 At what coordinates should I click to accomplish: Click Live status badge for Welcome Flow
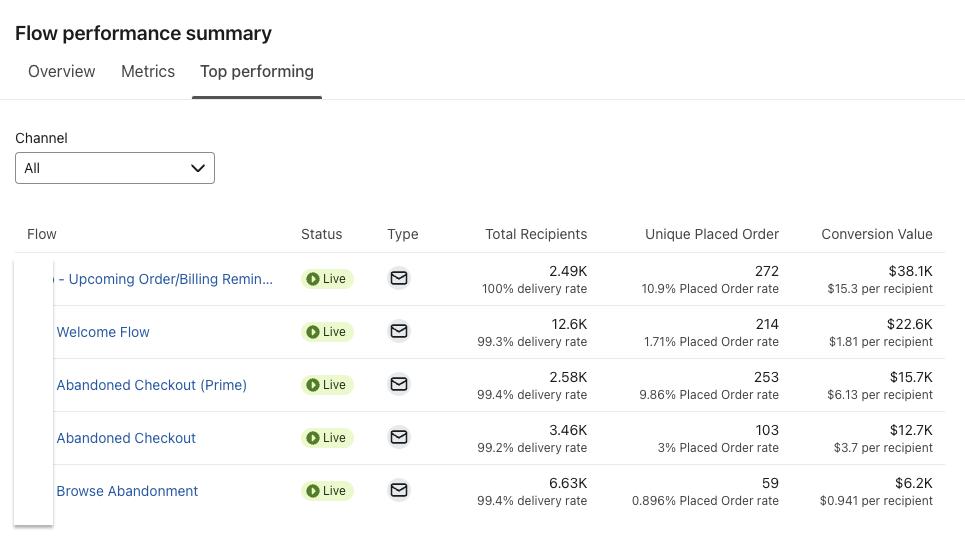(x=327, y=331)
